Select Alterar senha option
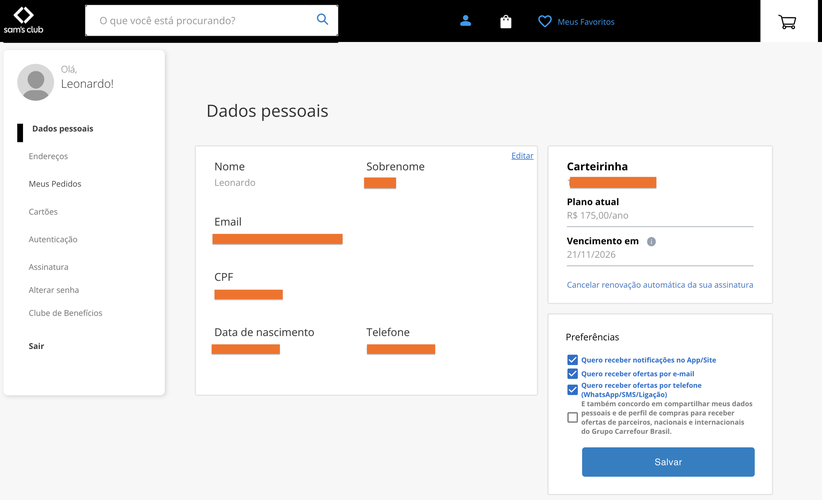This screenshot has height=500, width=822. (53, 290)
